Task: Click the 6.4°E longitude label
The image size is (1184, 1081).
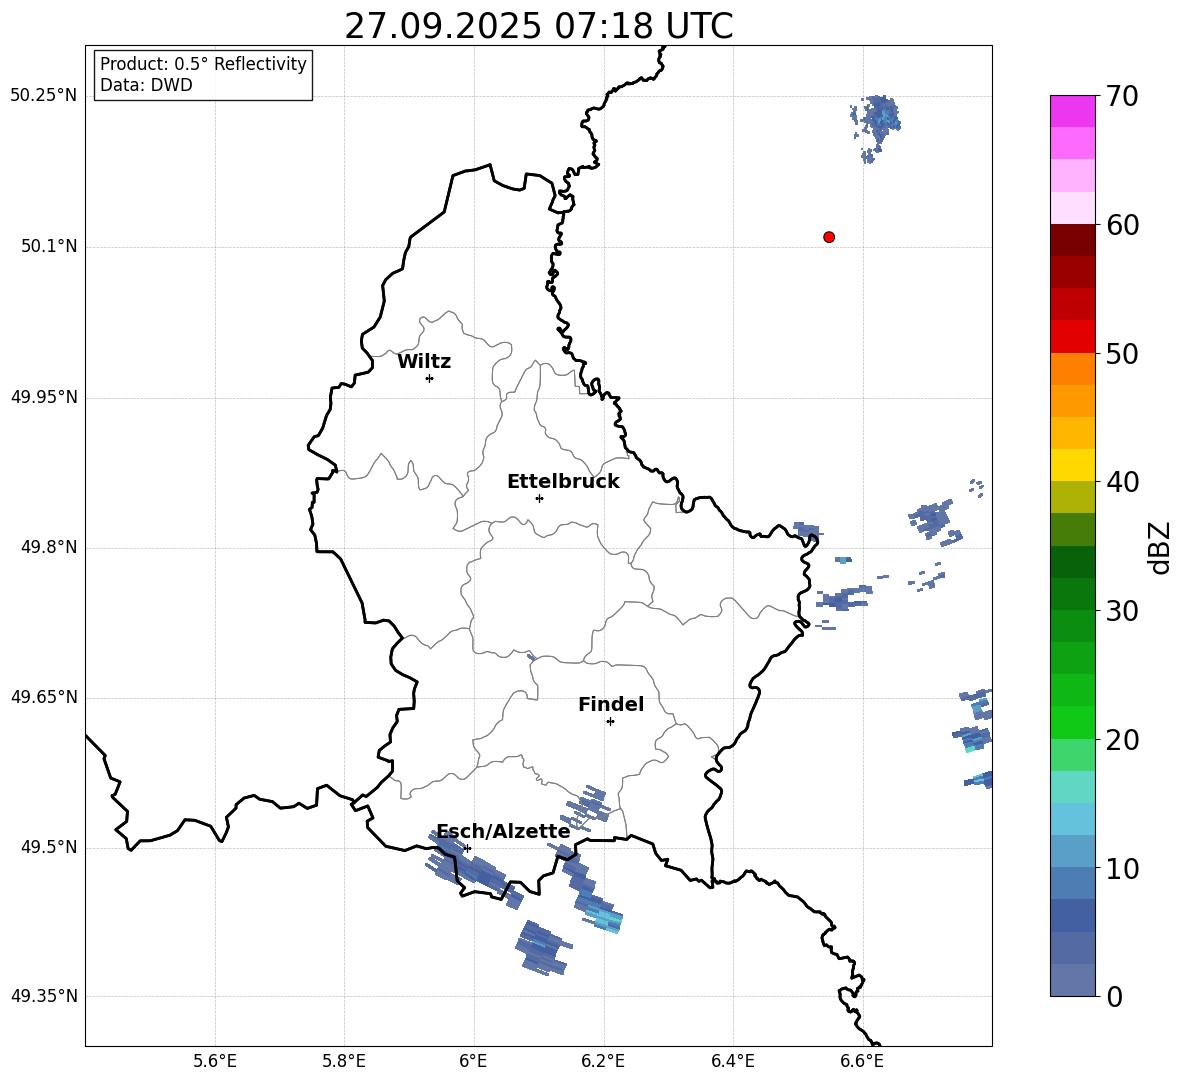Action: 732,1061
